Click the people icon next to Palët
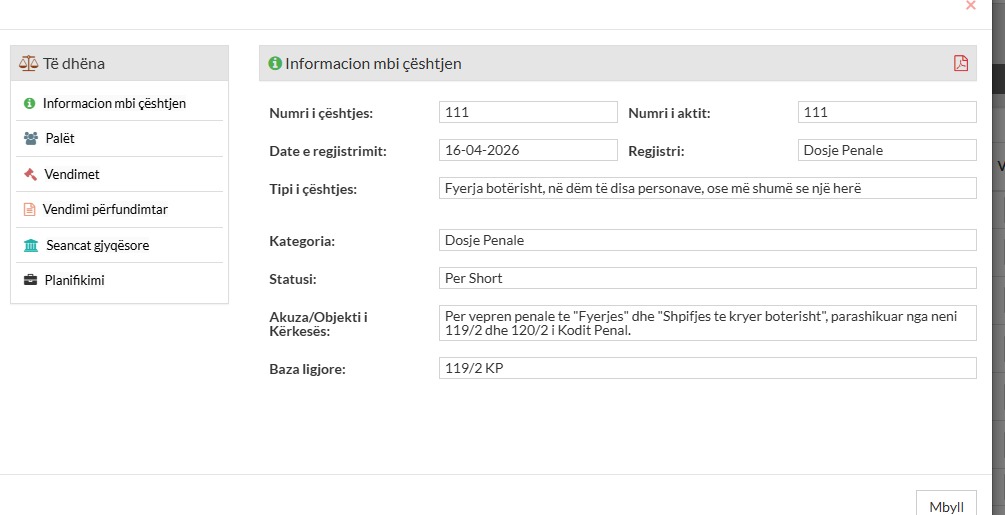The width and height of the screenshot is (1005, 515). 30,139
